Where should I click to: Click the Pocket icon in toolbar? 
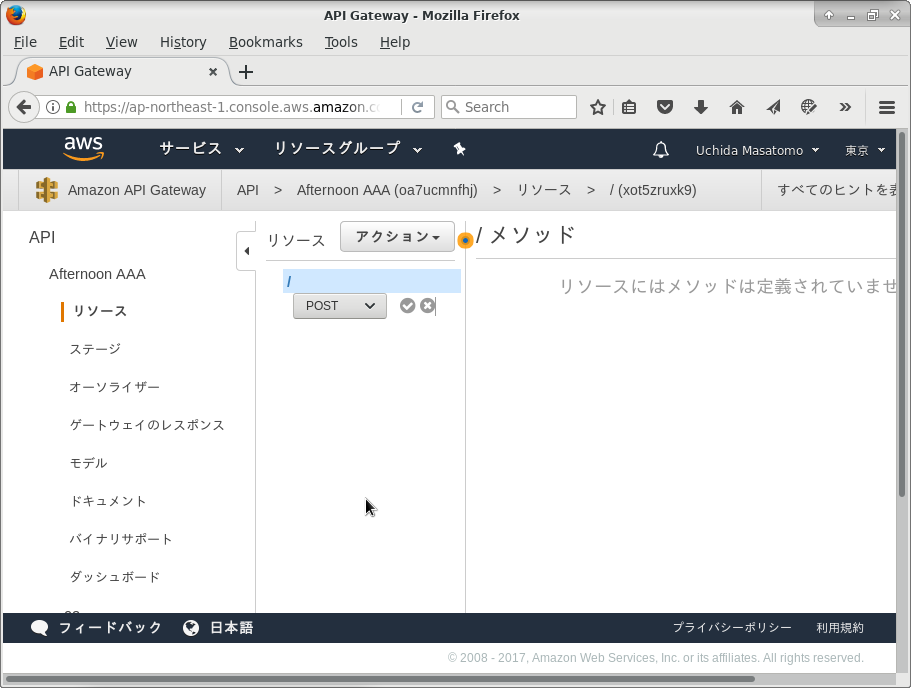665,107
